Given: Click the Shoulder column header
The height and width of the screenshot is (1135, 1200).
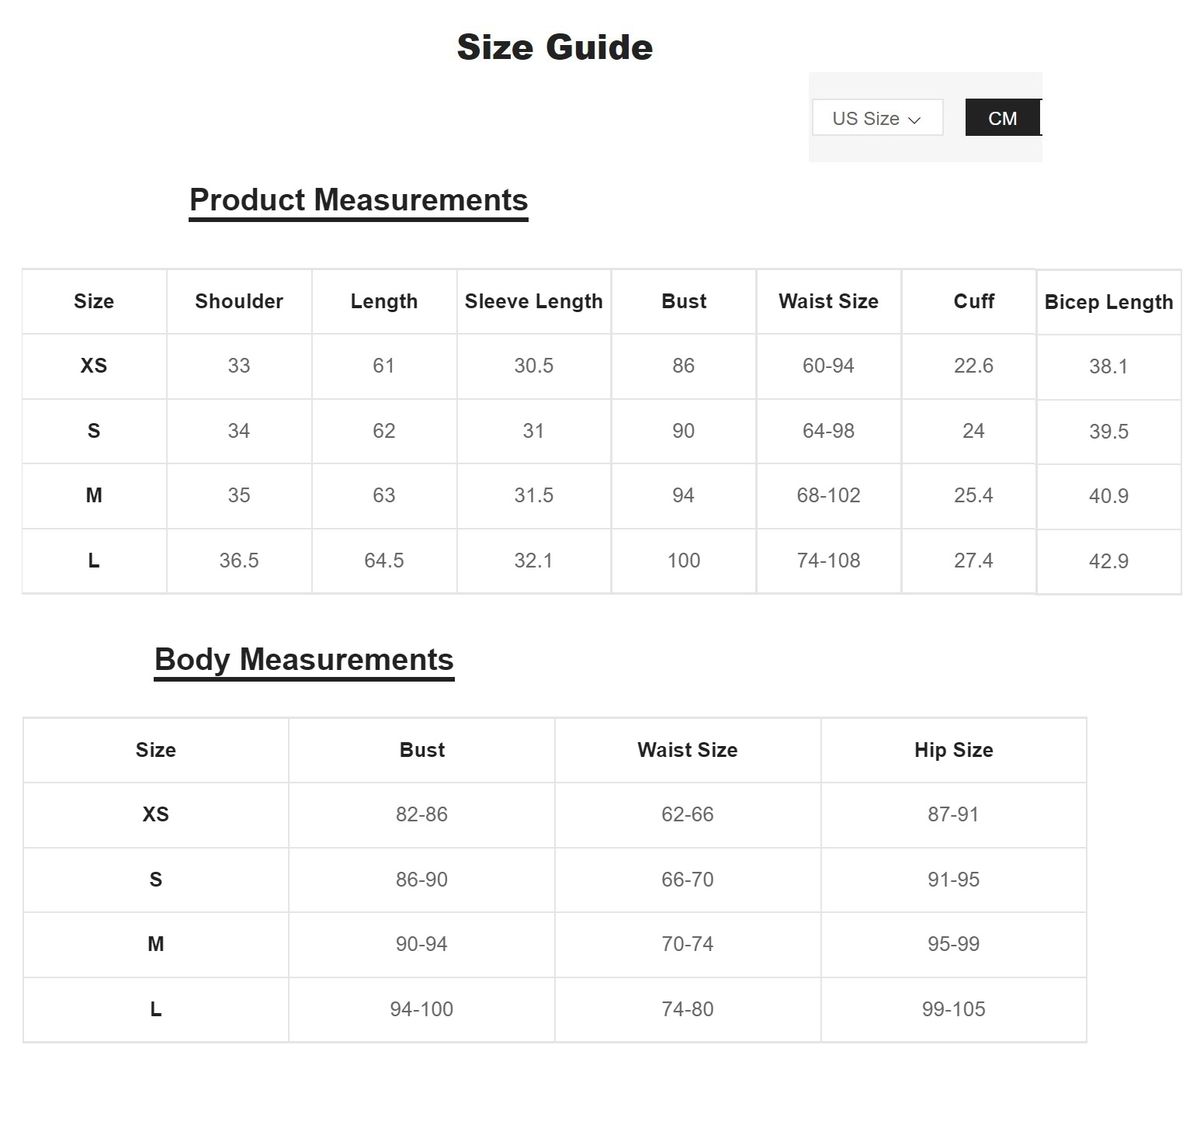Looking at the screenshot, I should (x=239, y=301).
